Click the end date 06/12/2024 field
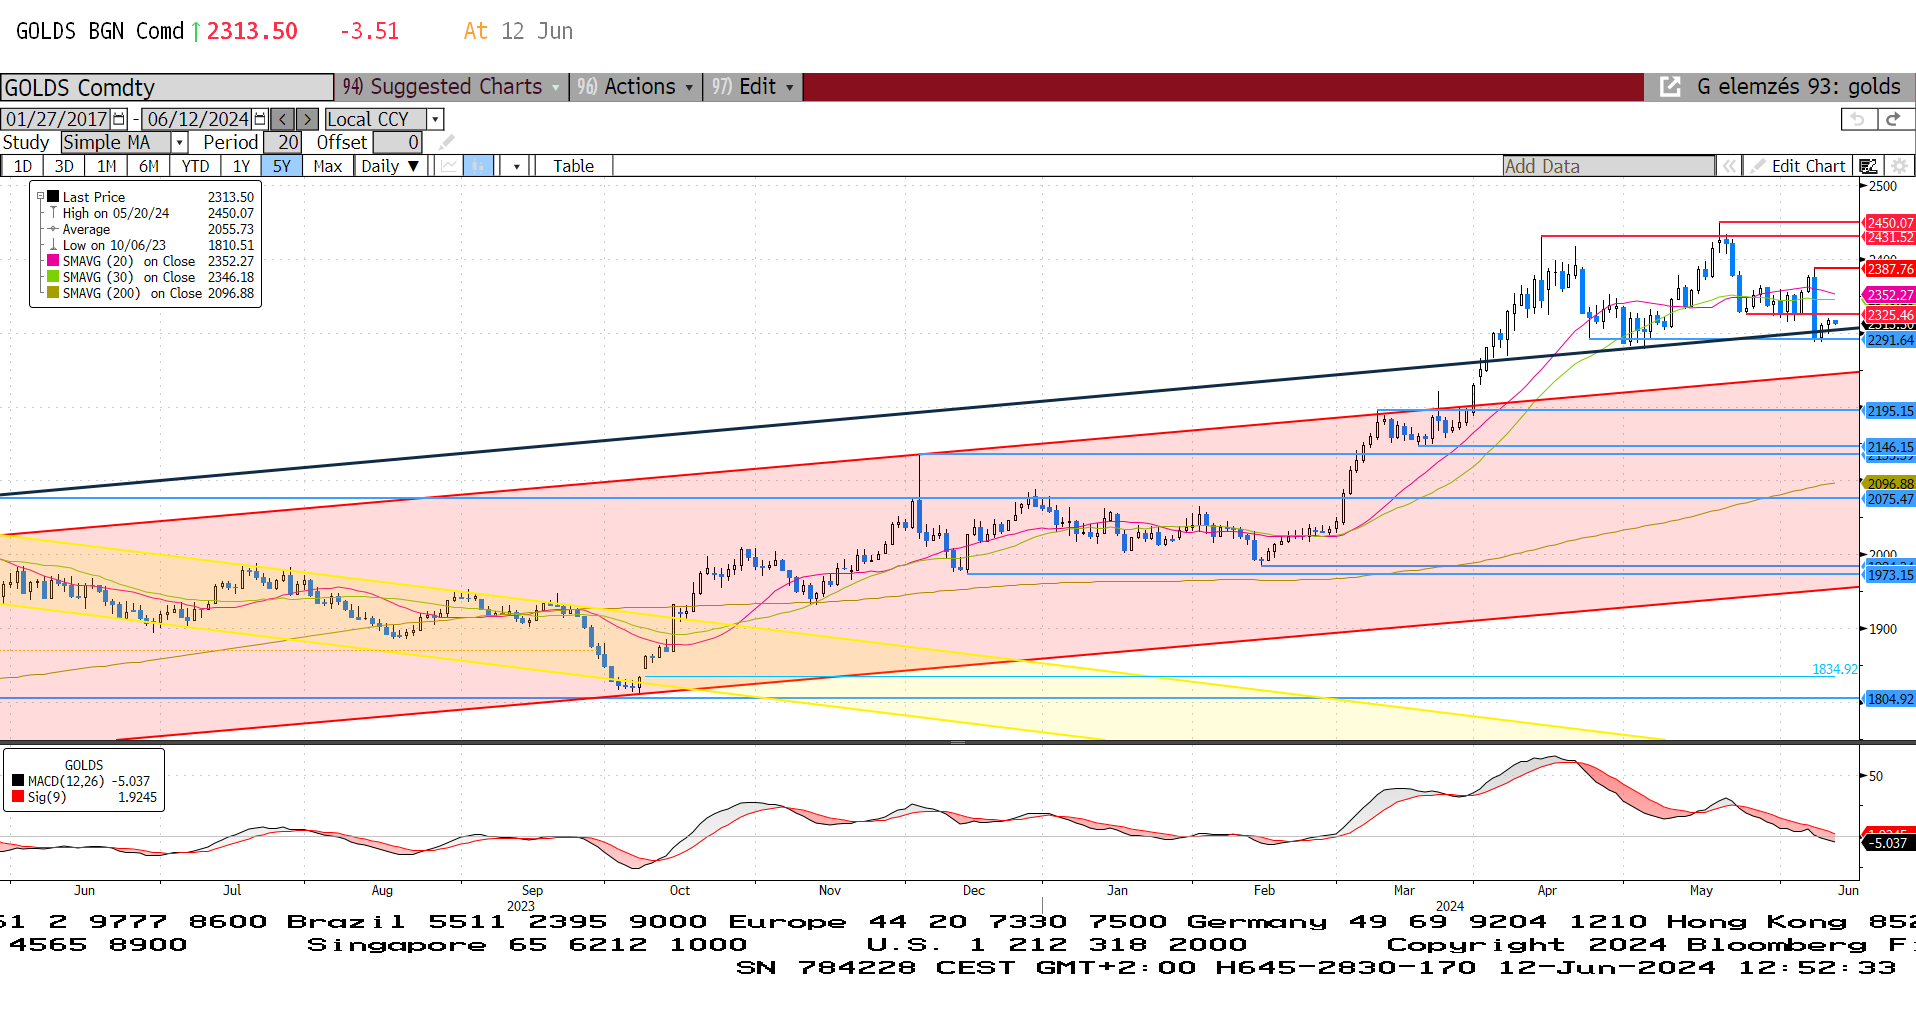This screenshot has height=1023, width=1916. [198, 119]
